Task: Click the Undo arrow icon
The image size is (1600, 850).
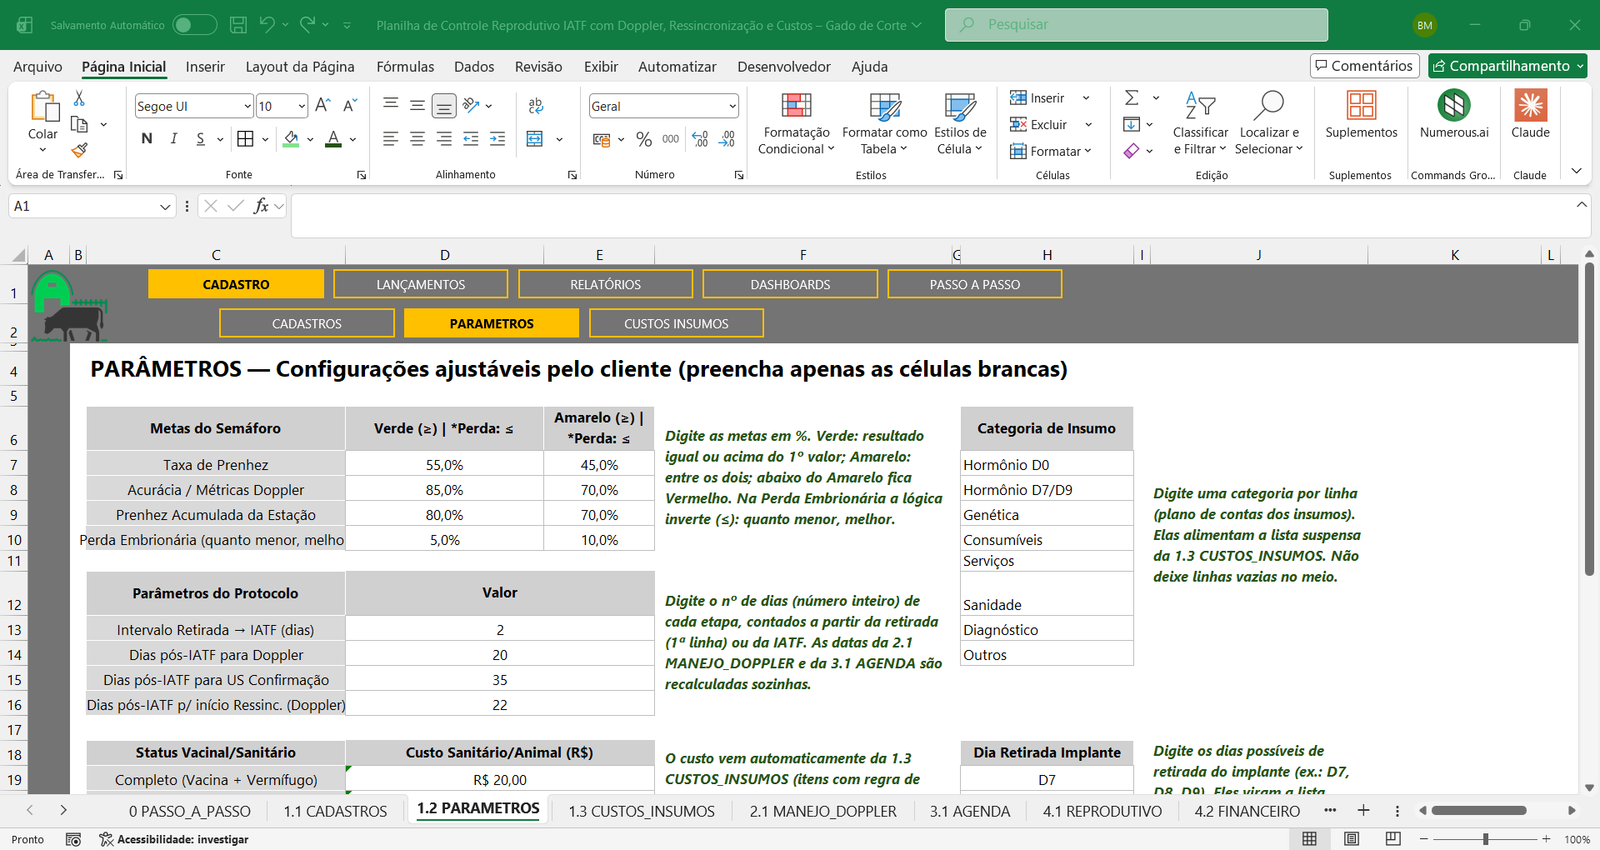Action: click(266, 24)
